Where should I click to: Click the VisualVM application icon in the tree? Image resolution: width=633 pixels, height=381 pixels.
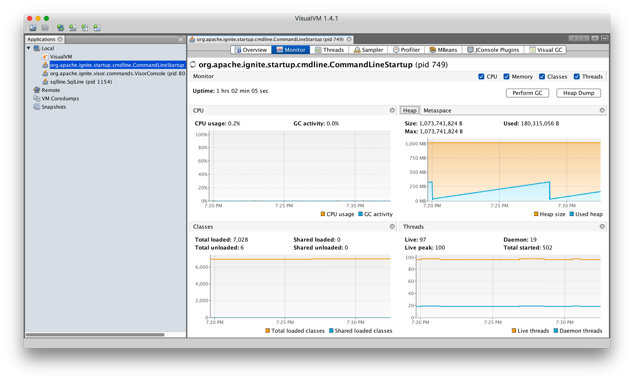click(x=45, y=57)
